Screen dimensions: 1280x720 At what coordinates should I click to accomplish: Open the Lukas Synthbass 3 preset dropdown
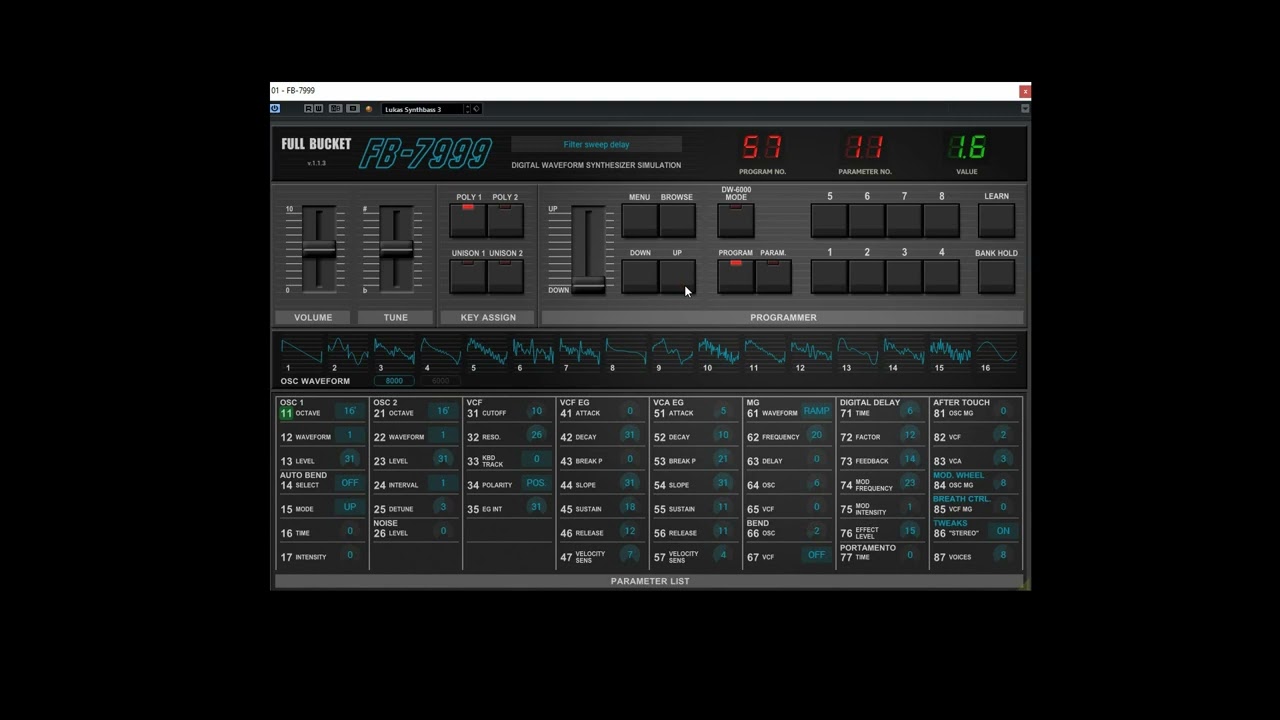pyautogui.click(x=423, y=108)
